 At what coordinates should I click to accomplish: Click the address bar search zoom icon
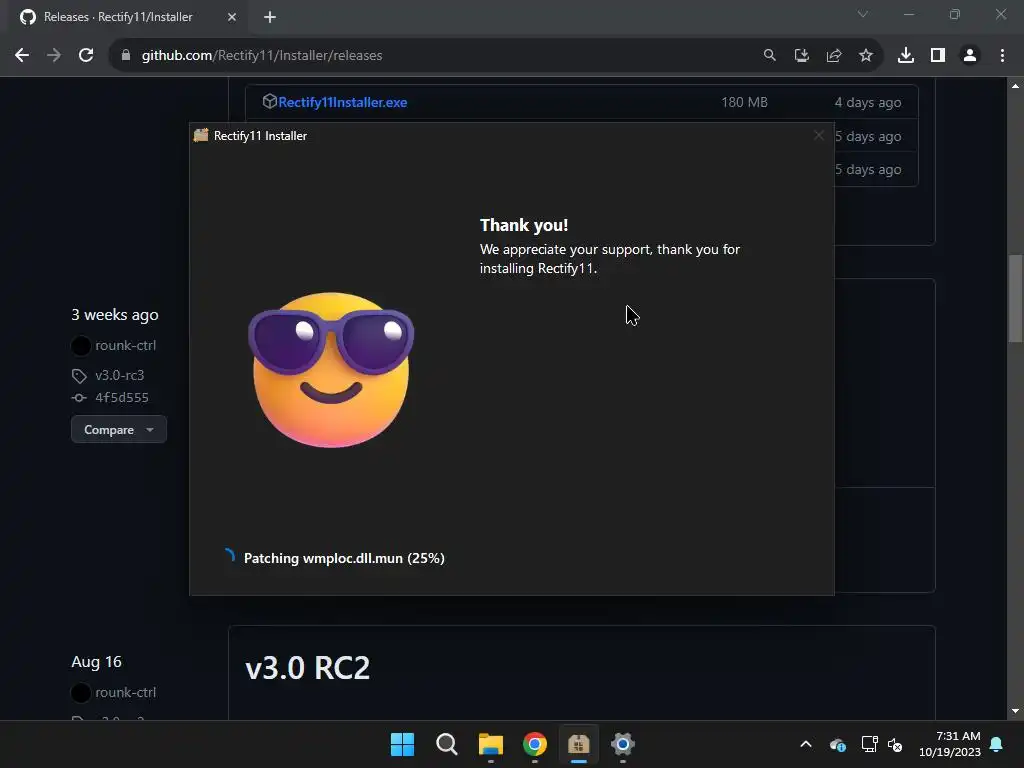(769, 56)
